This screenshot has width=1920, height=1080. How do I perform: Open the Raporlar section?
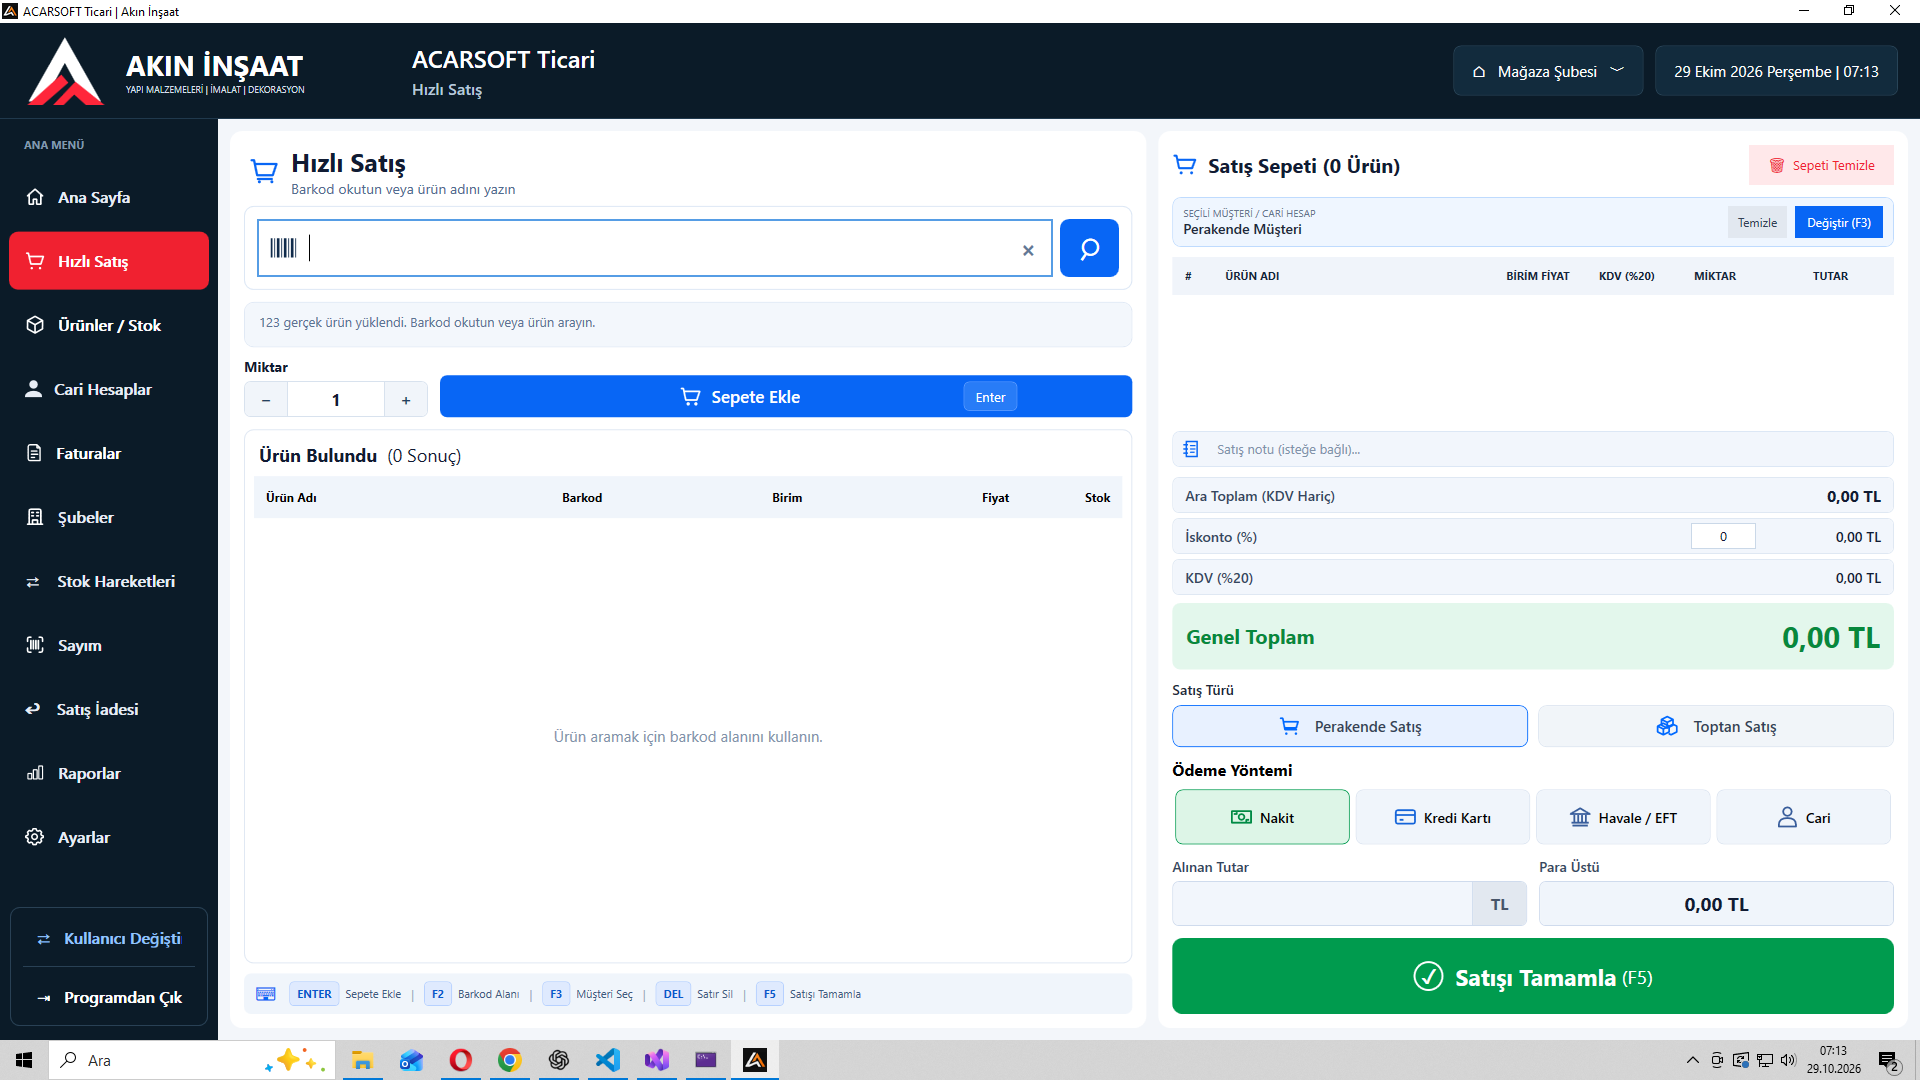[109, 773]
